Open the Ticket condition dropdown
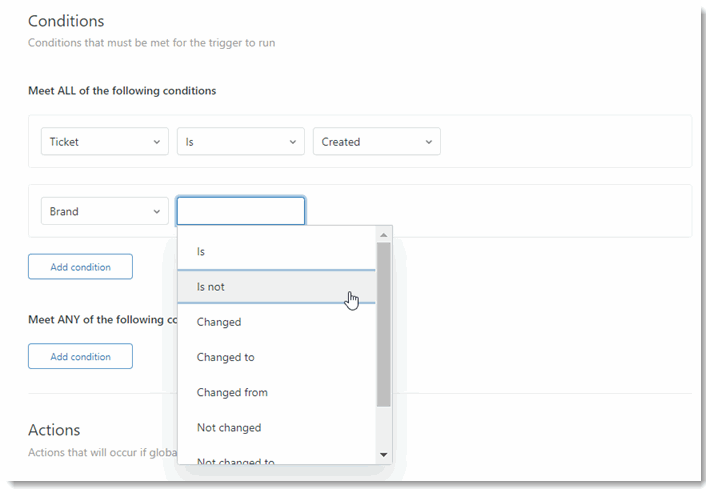 [104, 141]
